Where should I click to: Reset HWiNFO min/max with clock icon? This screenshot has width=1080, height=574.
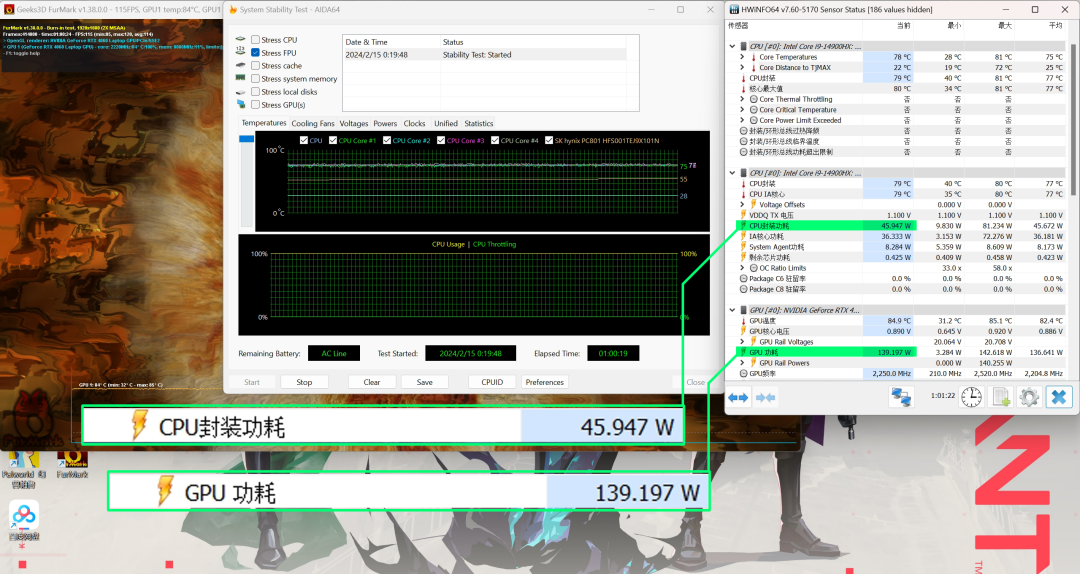click(x=971, y=397)
